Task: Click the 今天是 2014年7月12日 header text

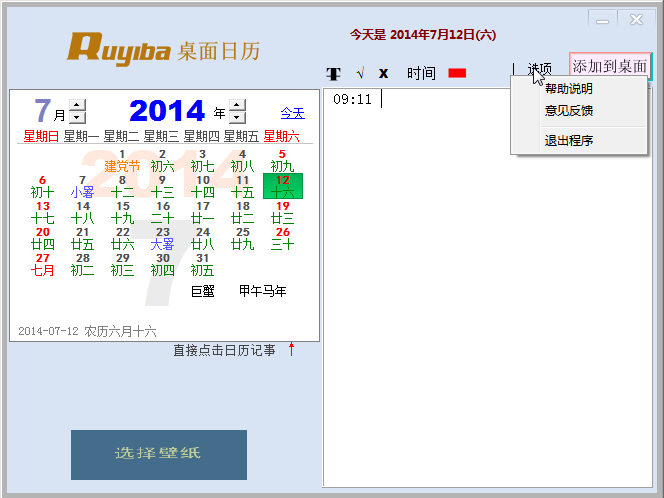Action: (423, 35)
